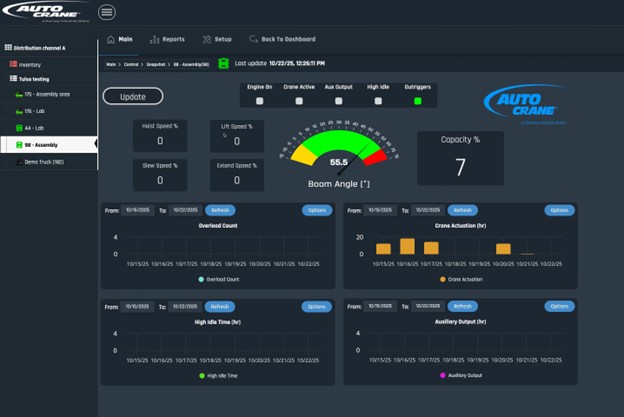This screenshot has width=624, height=417.
Task: Open the hamburger menu button
Action: (x=107, y=12)
